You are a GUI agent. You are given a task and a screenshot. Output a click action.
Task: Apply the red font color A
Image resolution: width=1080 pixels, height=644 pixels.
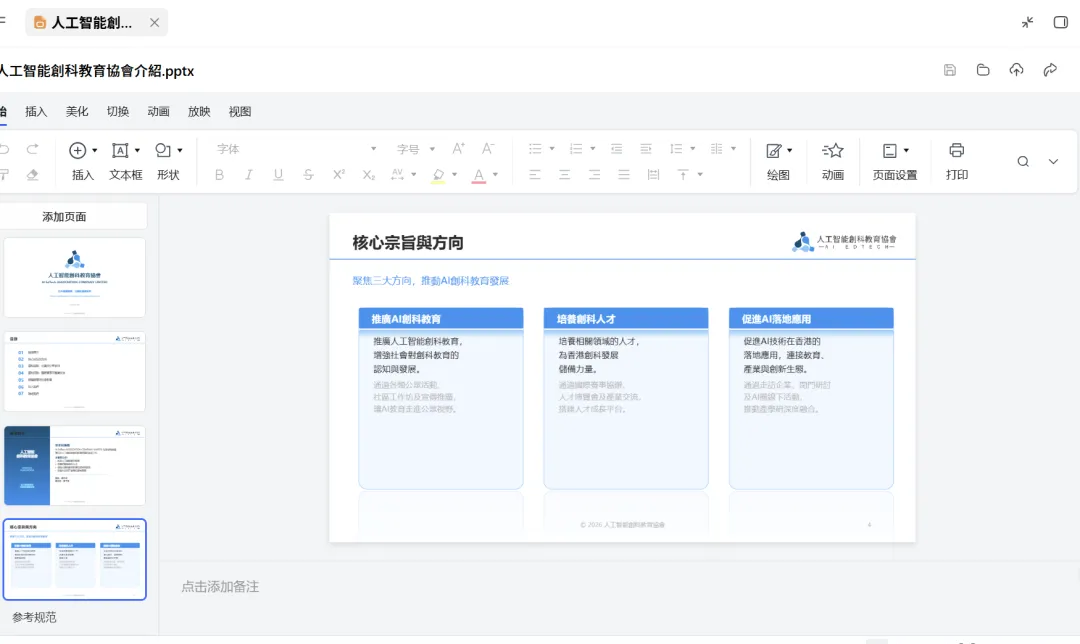point(479,176)
